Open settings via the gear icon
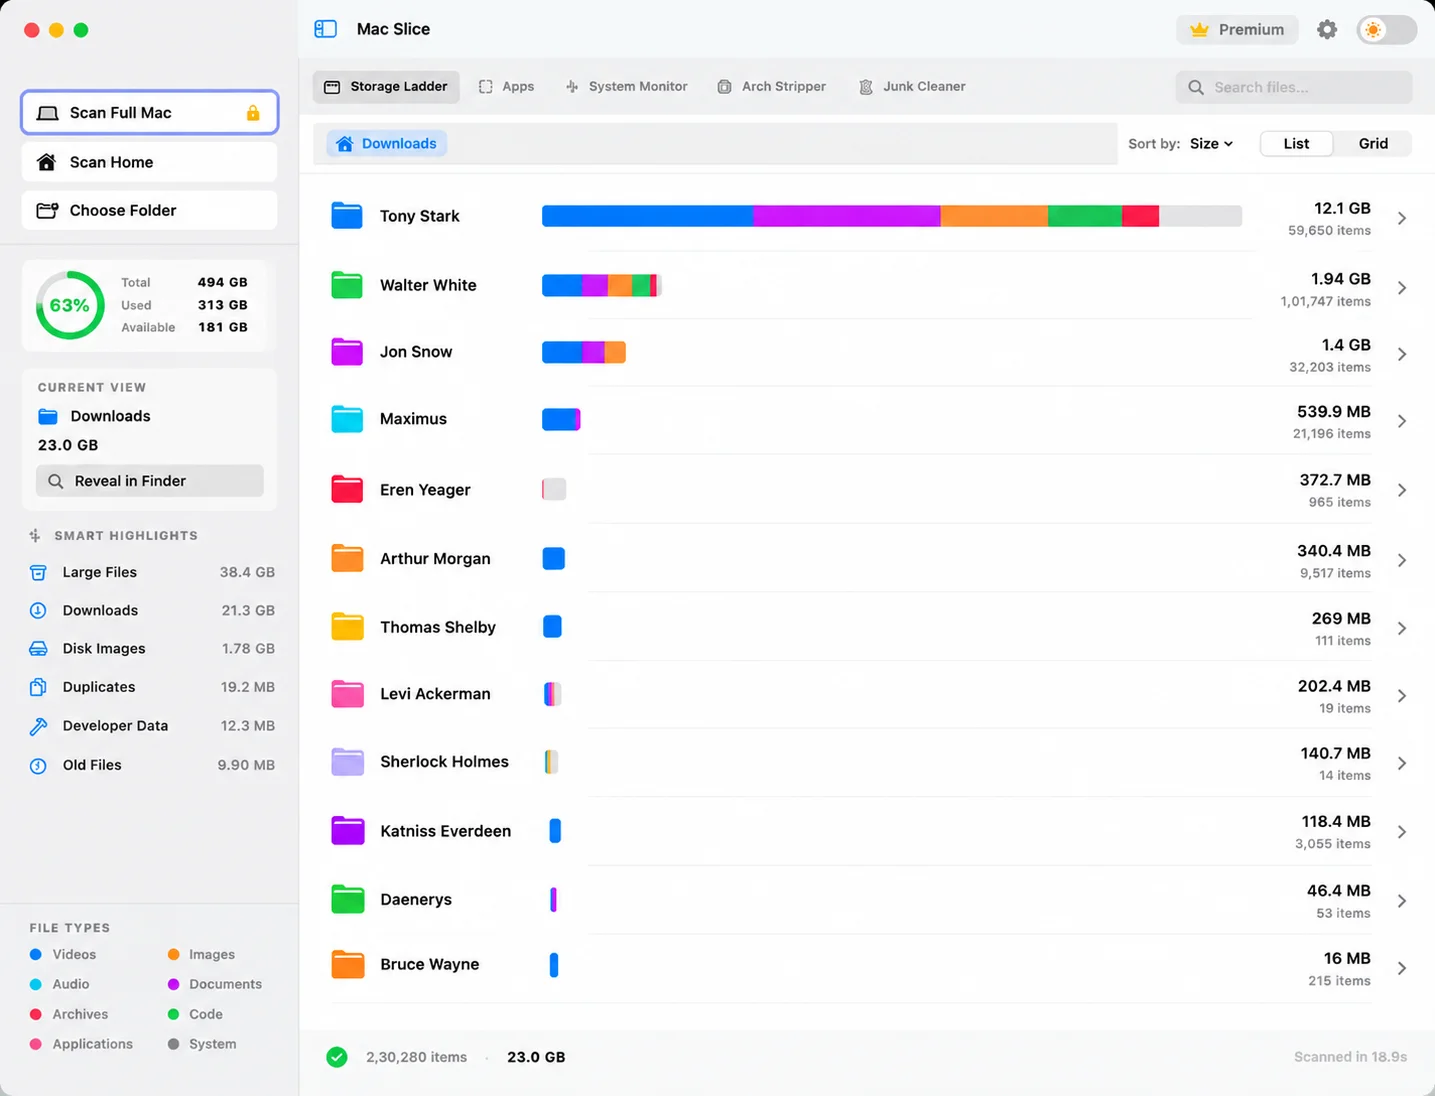The height and width of the screenshot is (1096, 1435). pyautogui.click(x=1327, y=30)
